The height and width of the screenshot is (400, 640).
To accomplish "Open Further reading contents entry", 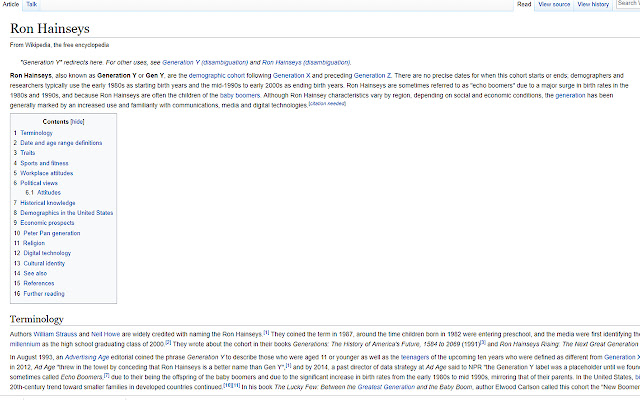I will pyautogui.click(x=44, y=293).
